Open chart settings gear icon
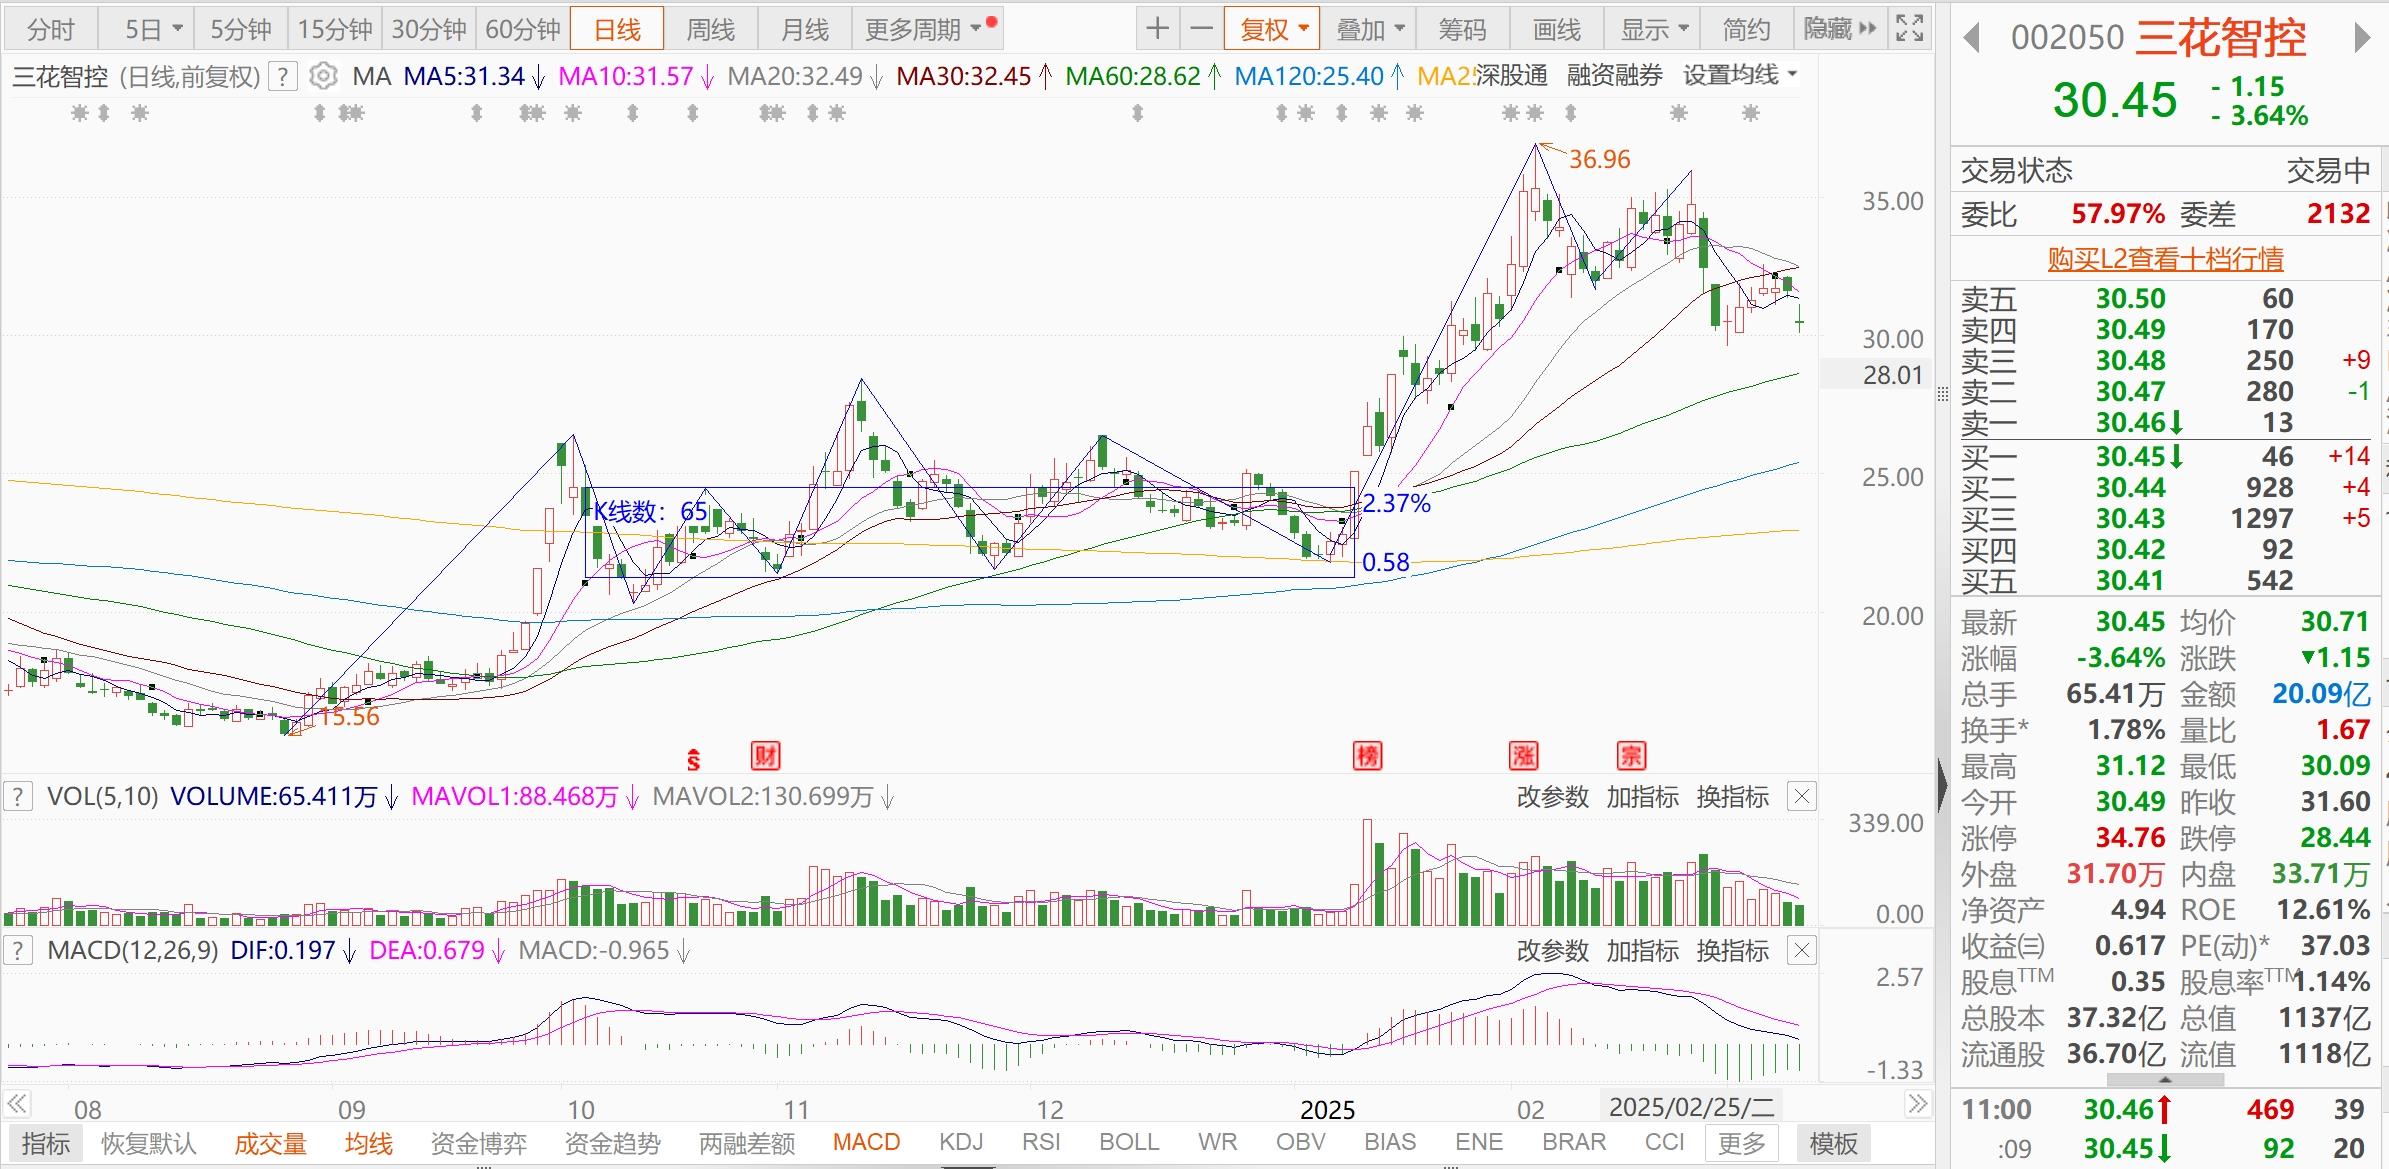This screenshot has width=2389, height=1169. tap(323, 76)
